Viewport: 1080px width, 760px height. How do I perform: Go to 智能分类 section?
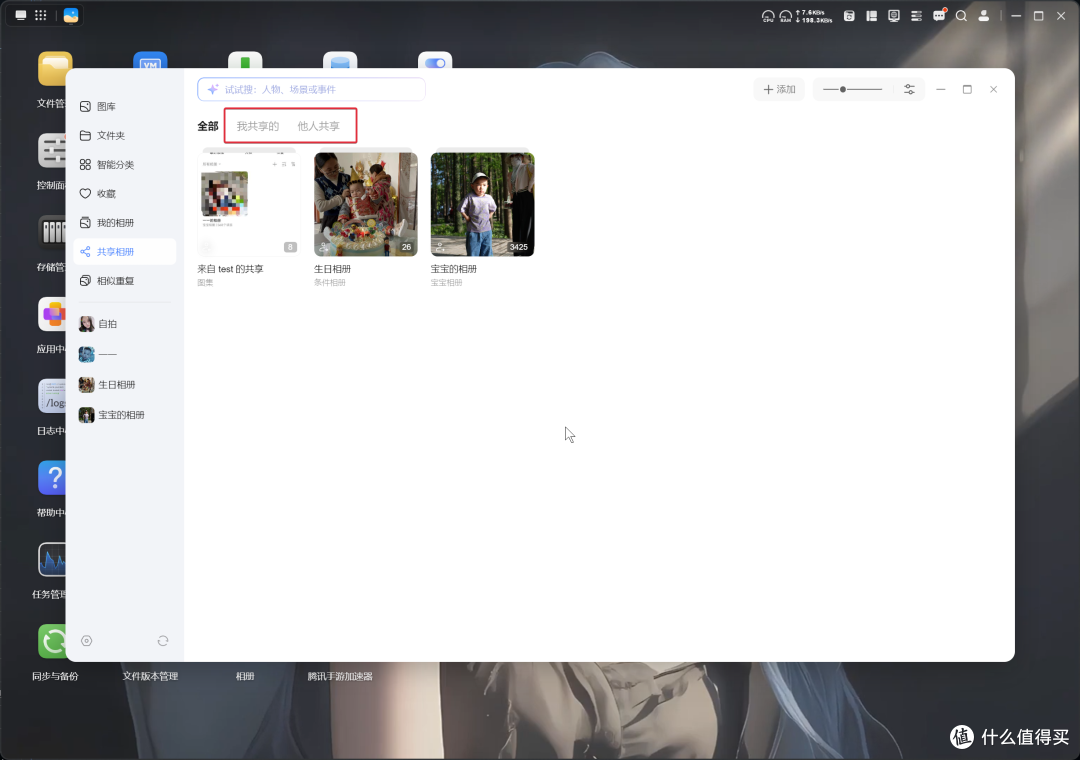(124, 165)
